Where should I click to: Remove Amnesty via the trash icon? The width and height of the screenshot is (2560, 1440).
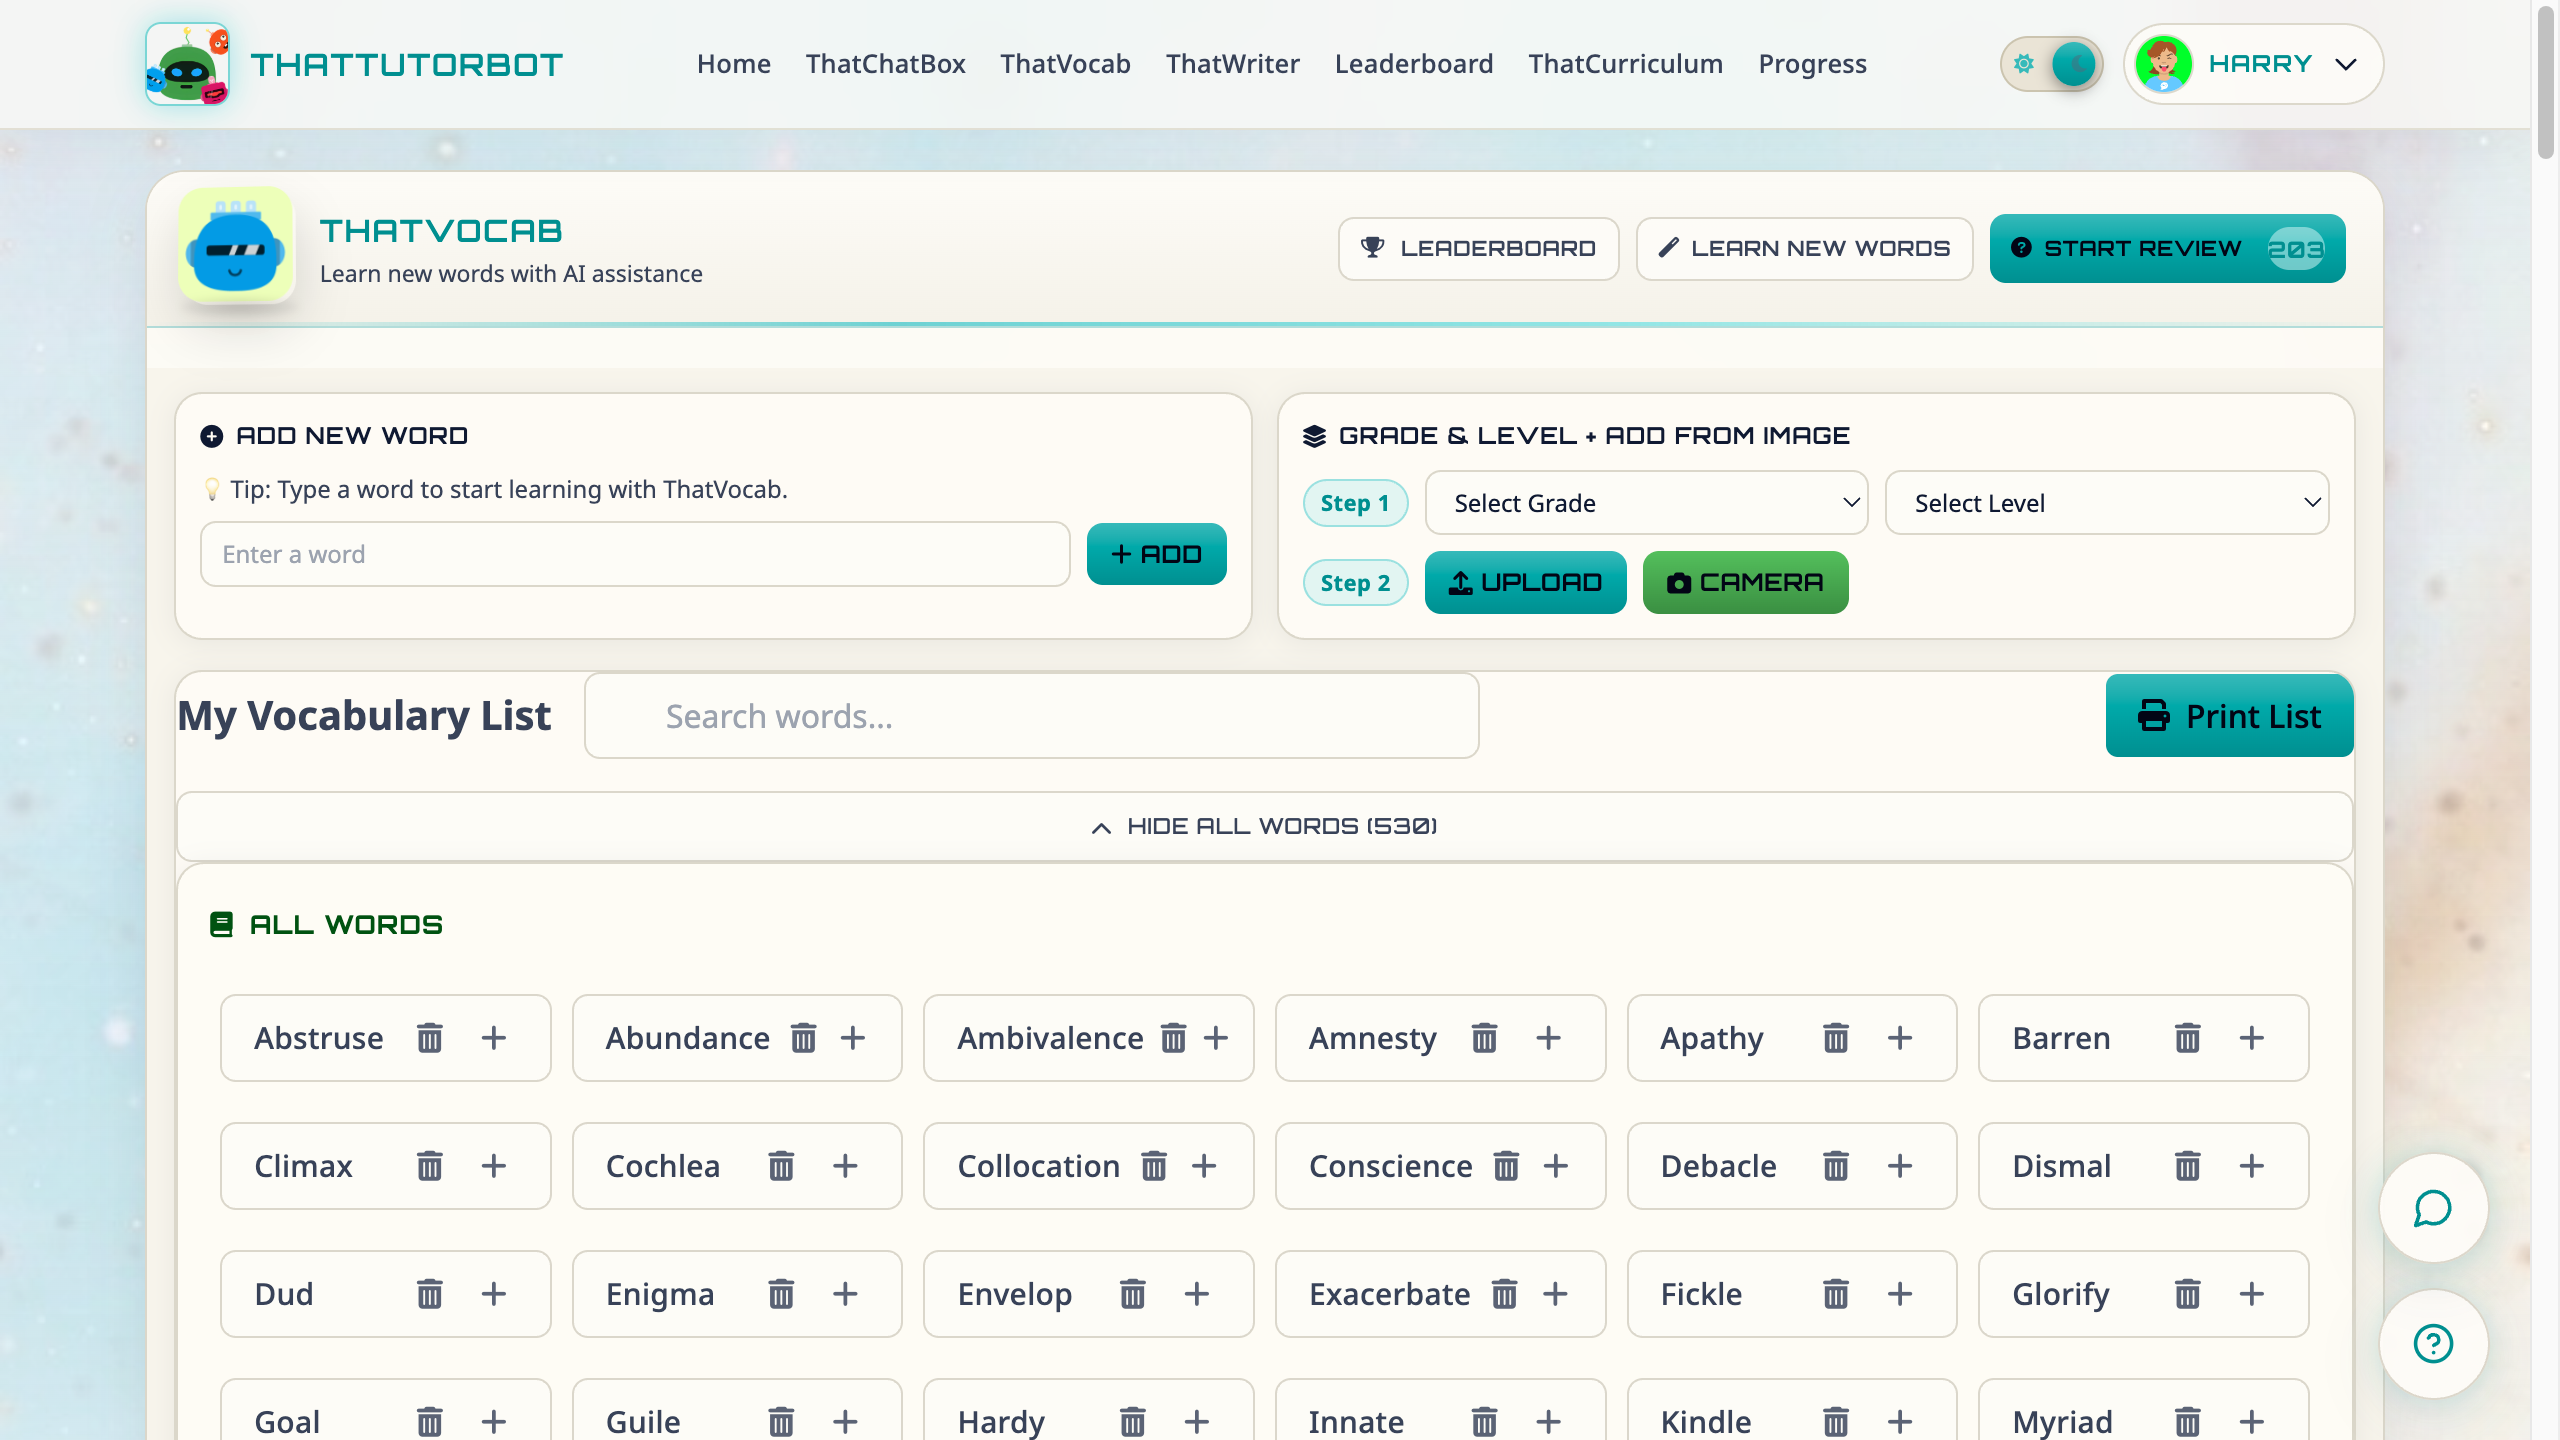tap(1485, 1038)
